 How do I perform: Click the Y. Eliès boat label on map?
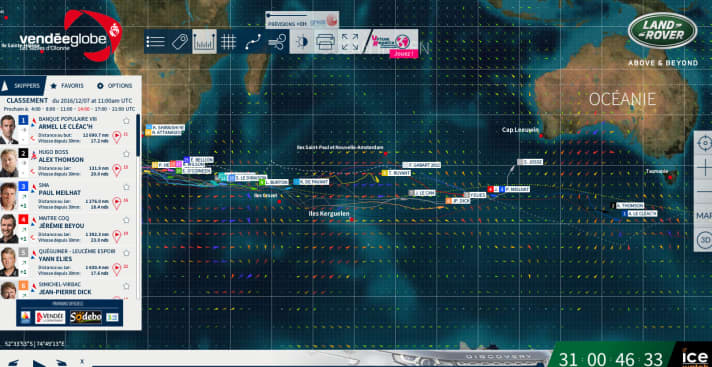pyautogui.click(x=475, y=195)
